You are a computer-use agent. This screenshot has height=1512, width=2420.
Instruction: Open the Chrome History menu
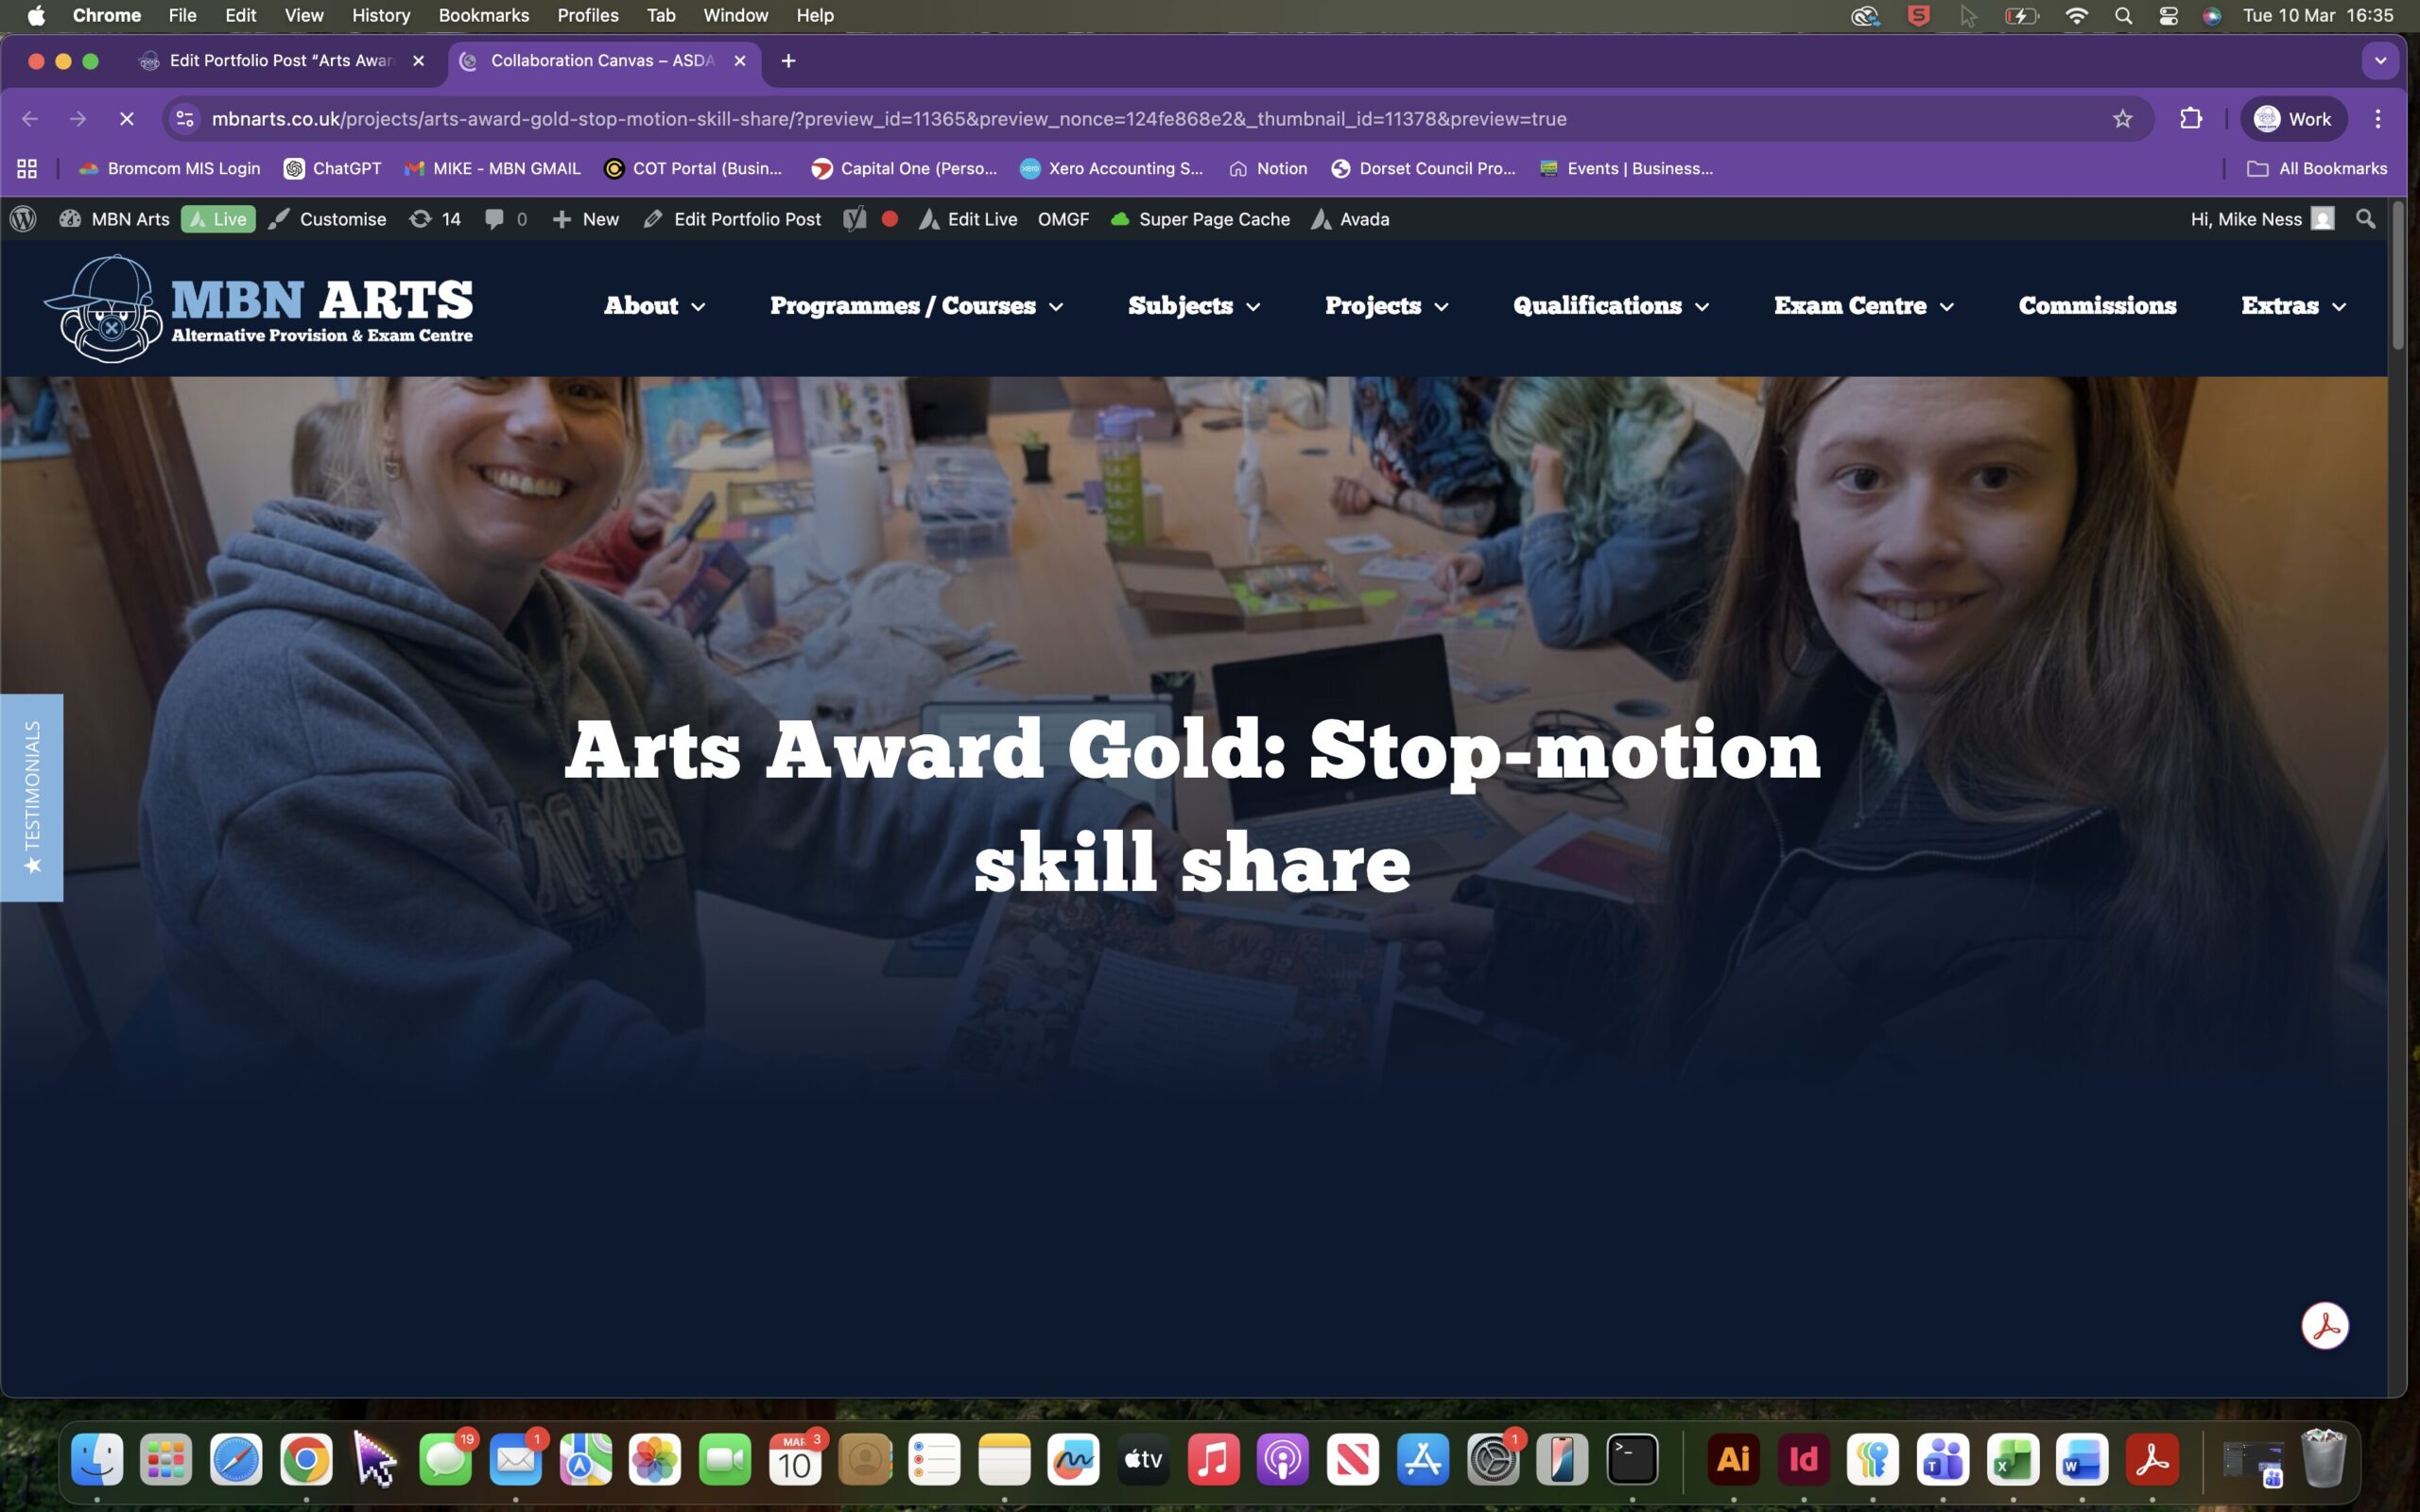pos(381,16)
